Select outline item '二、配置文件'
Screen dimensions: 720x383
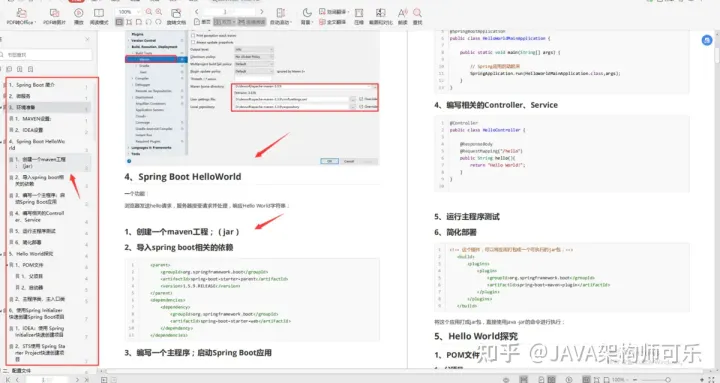(x=17, y=371)
